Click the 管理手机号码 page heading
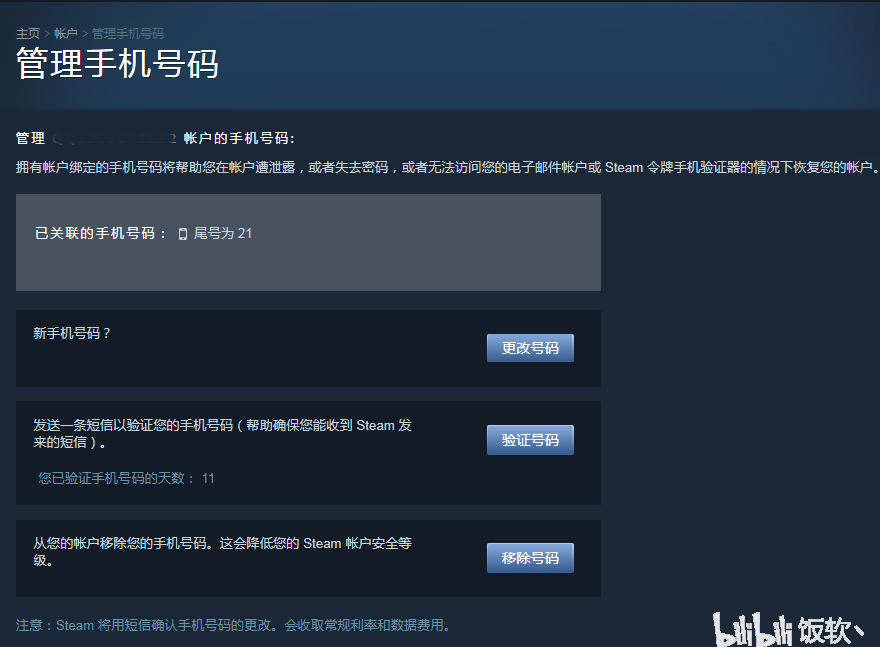Screen dimensions: 880x647 117,64
